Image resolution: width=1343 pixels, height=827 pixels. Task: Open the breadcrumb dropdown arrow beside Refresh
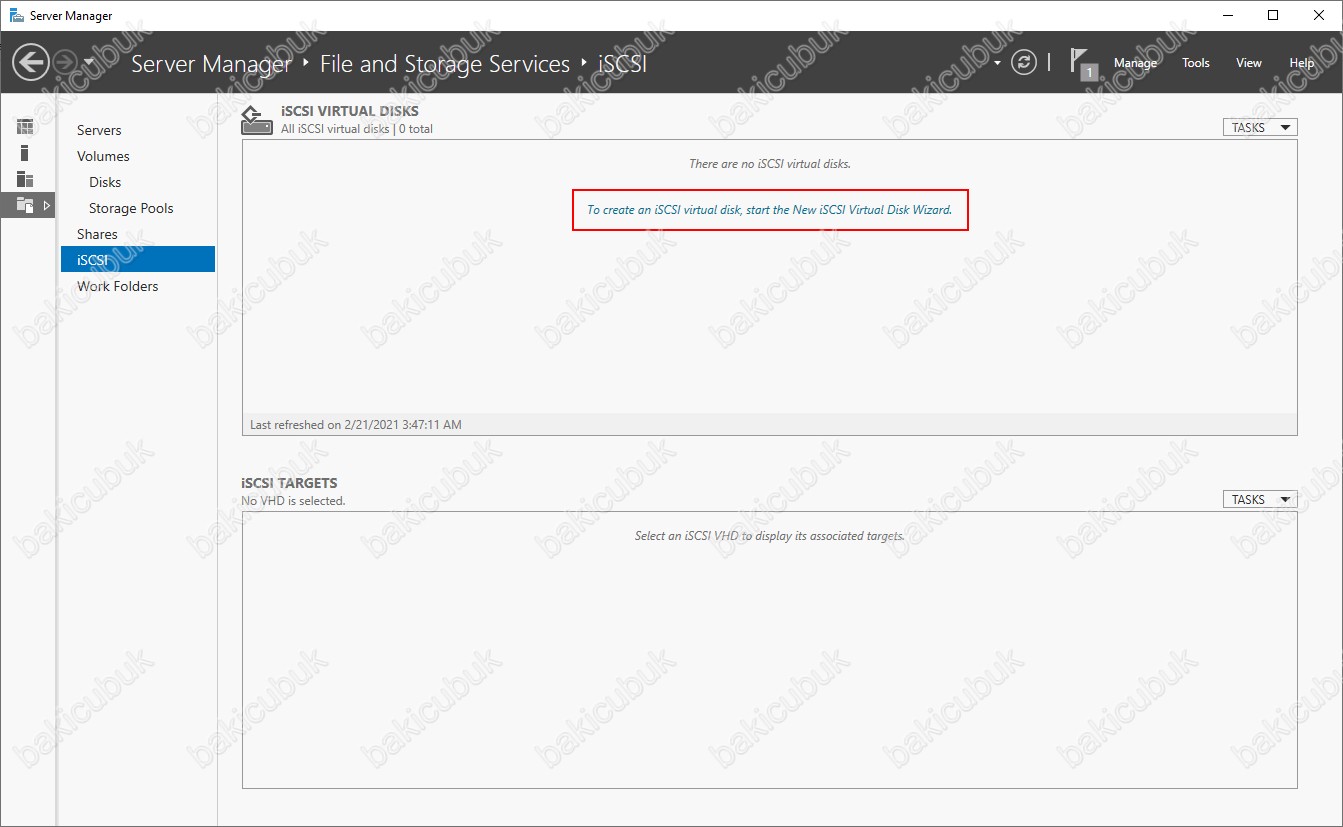[x=997, y=63]
